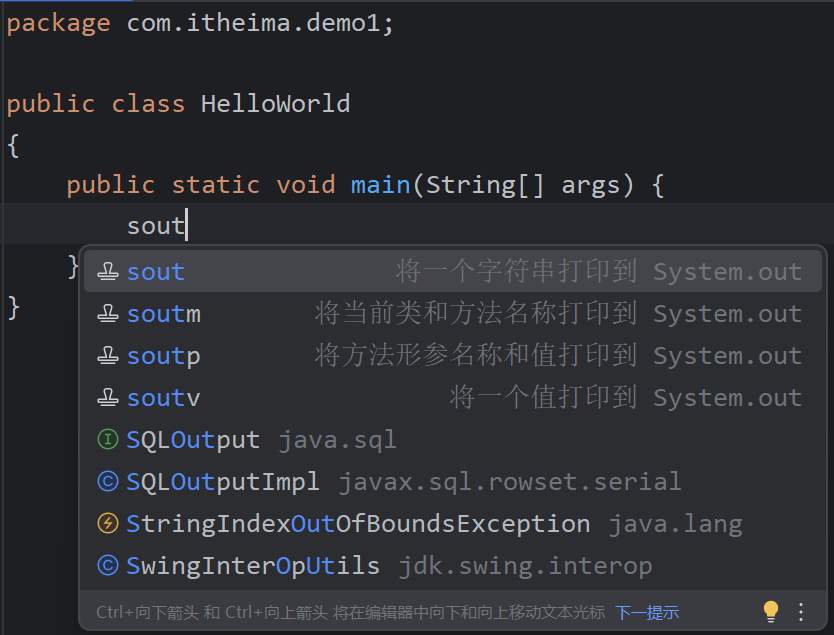Click the exception icon for StringIndexOutOfBoundsException

108,523
